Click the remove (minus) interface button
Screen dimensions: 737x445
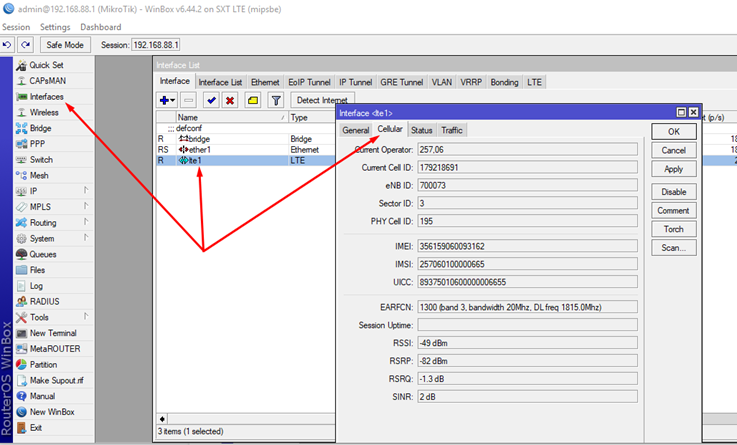(x=188, y=100)
